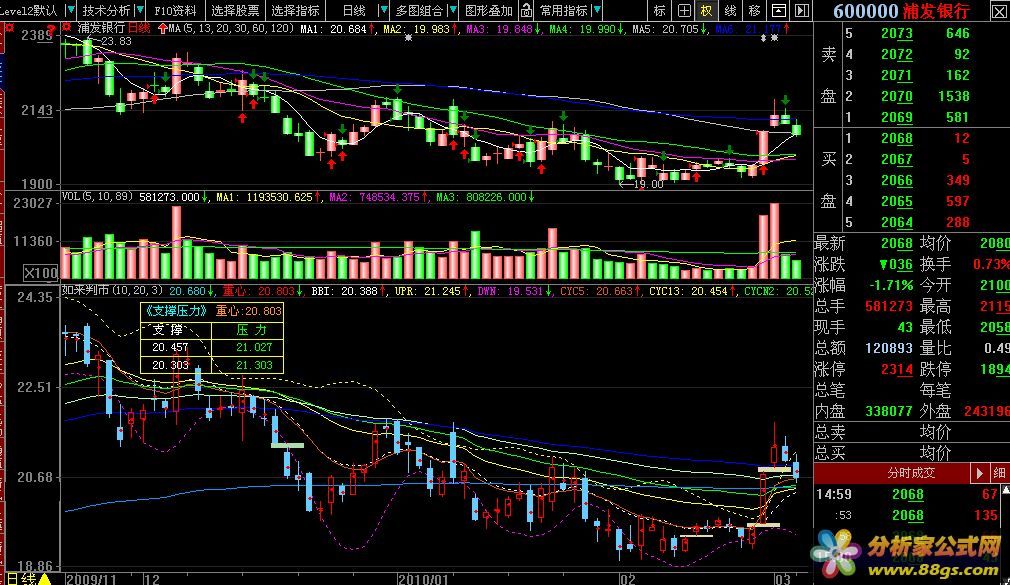
Task: Expand the 日线 period dropdown arrow
Action: click(x=383, y=10)
